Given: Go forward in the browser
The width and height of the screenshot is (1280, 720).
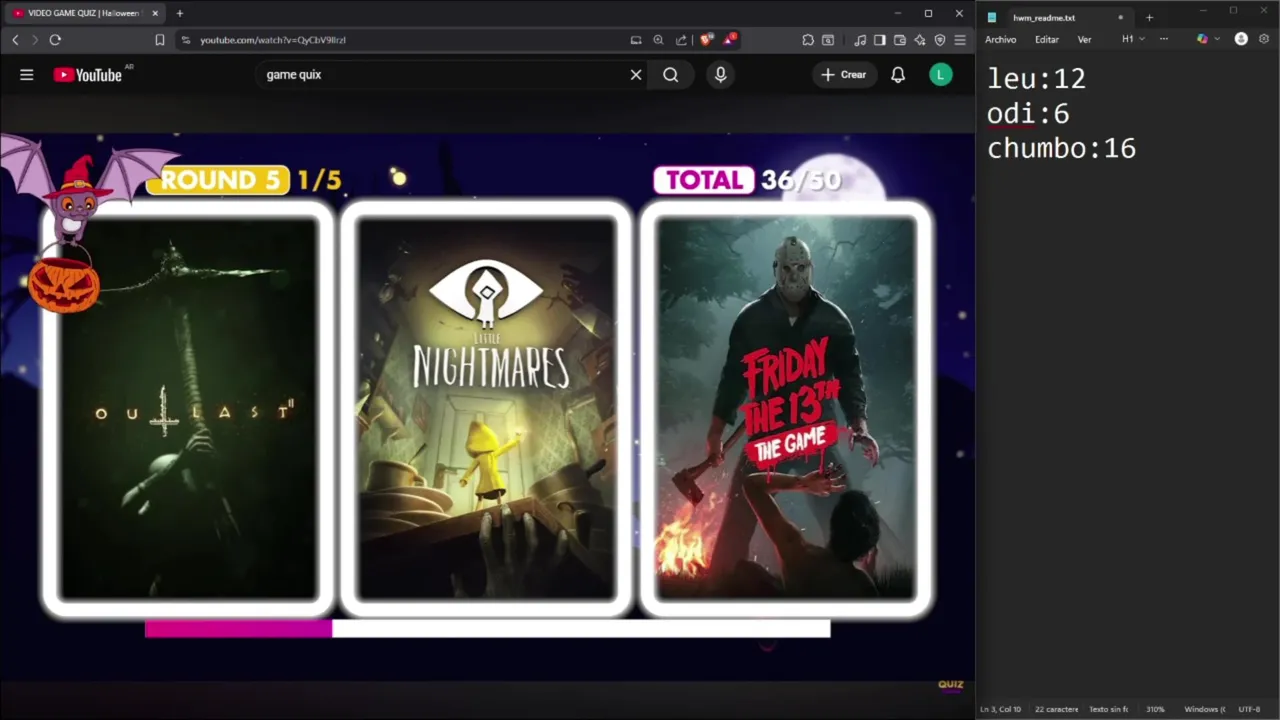Looking at the screenshot, I should pos(34,40).
